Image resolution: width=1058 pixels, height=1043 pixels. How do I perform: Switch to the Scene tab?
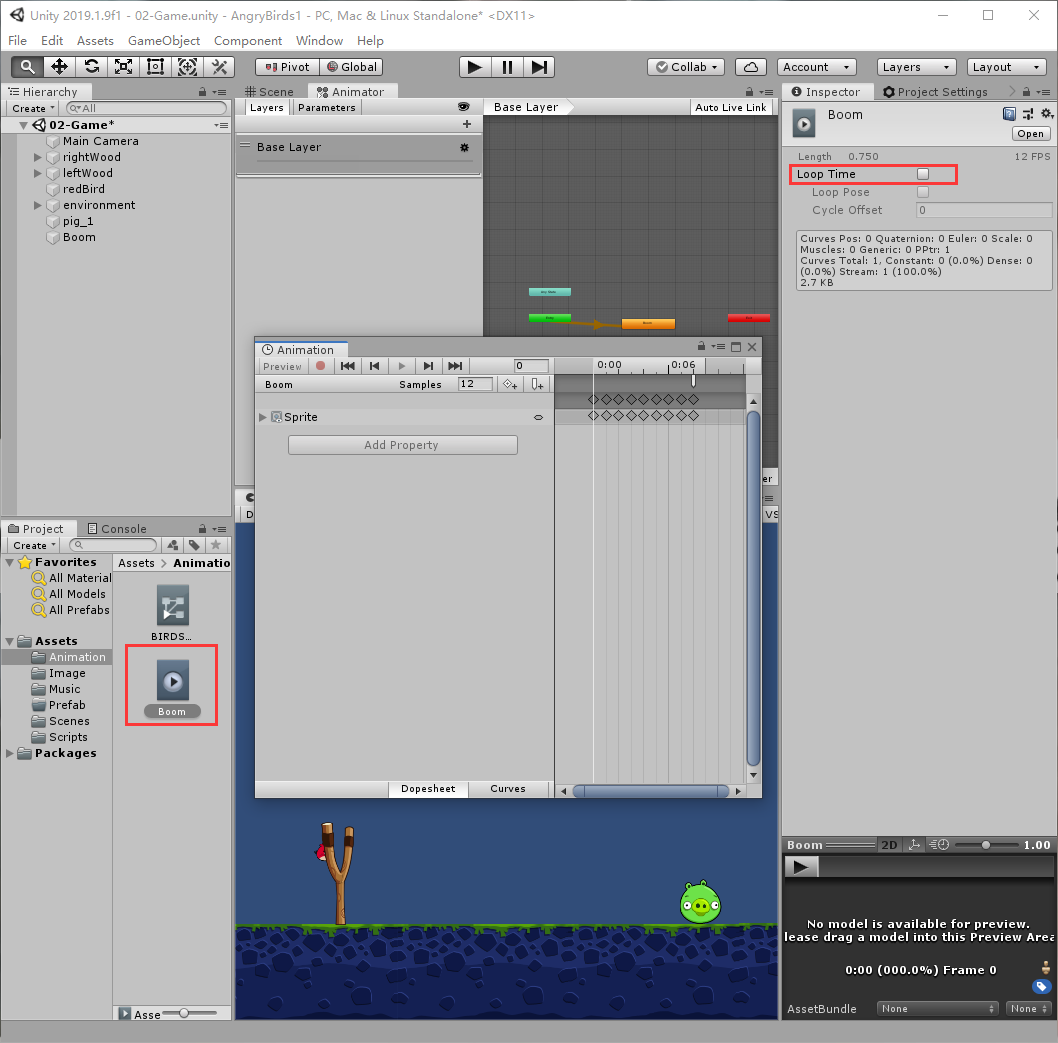pos(269,92)
